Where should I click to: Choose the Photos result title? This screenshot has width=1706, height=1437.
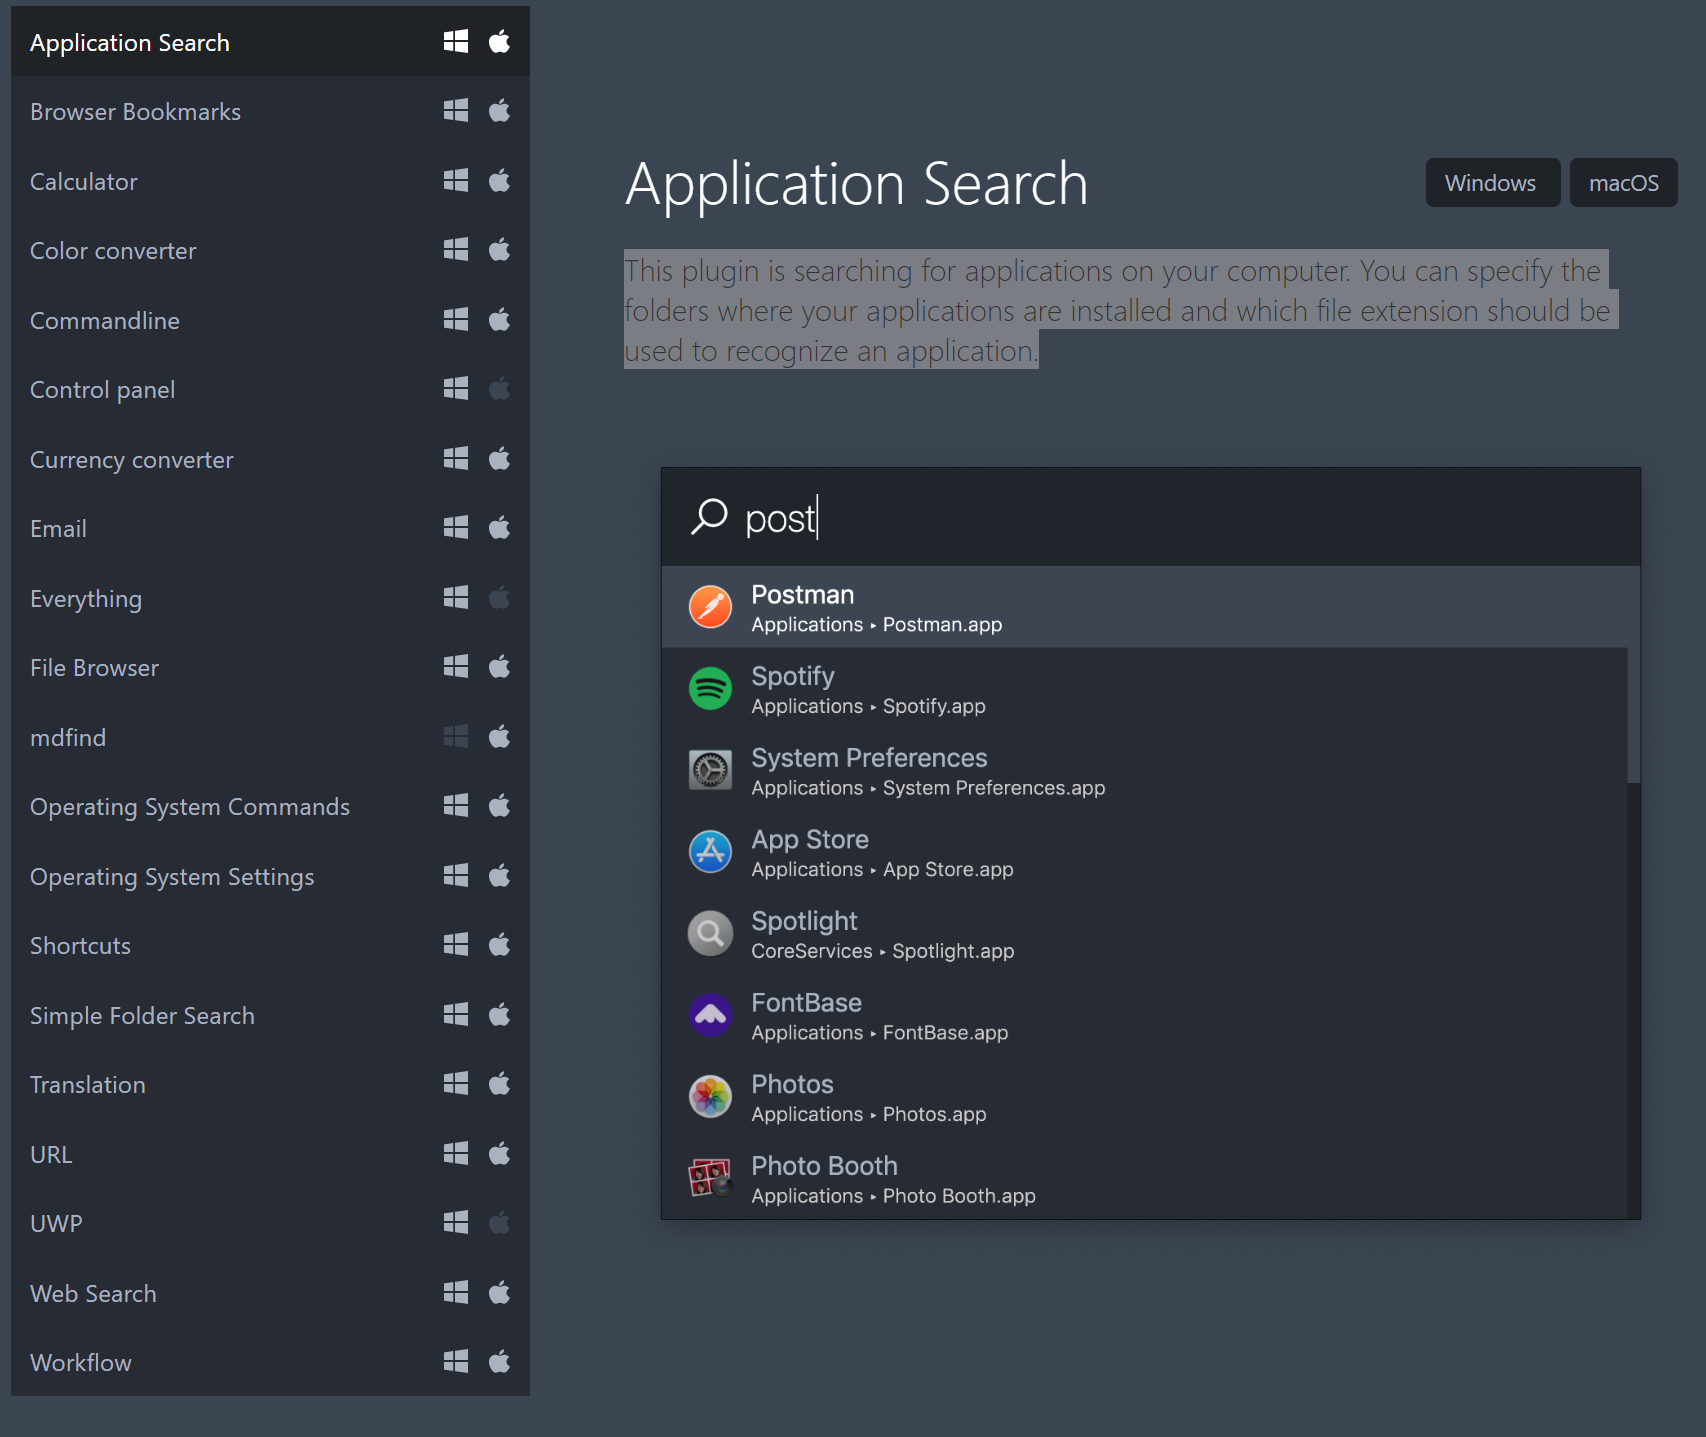coord(792,1084)
